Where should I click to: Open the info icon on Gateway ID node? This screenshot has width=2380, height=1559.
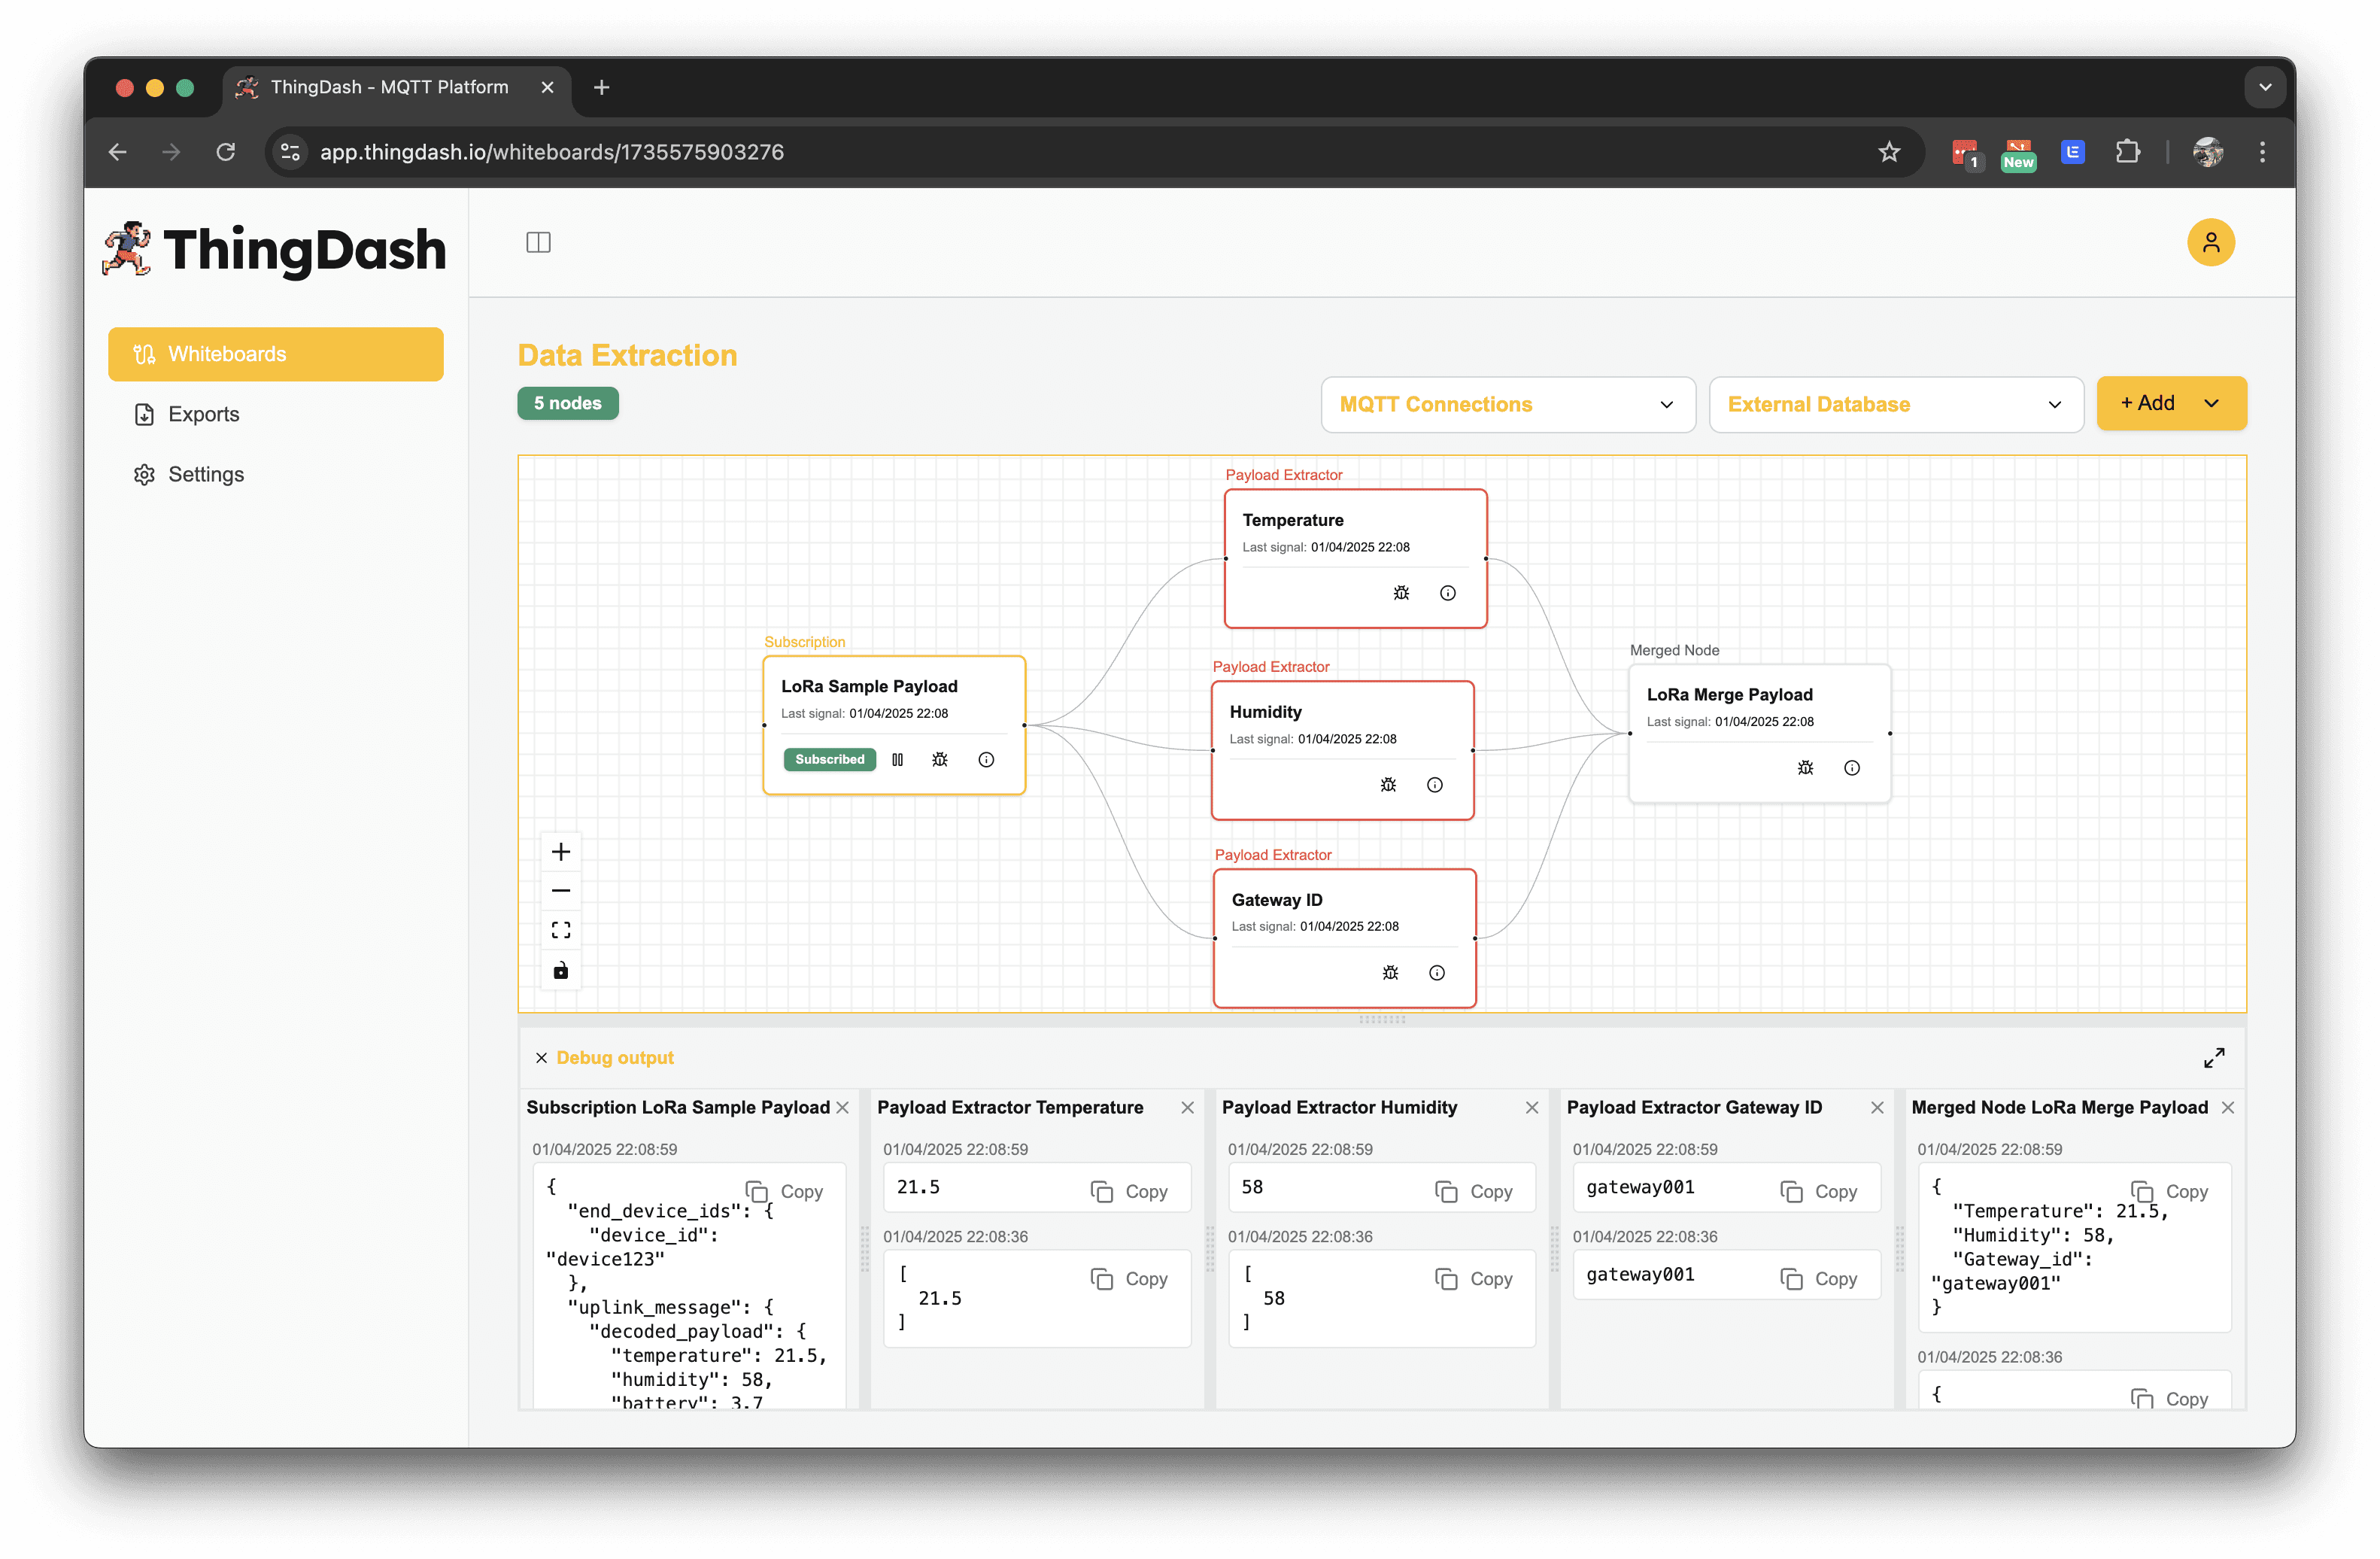click(x=1436, y=973)
